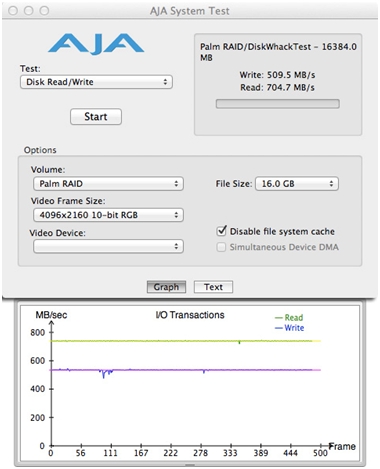380x469 pixels.
Task: Click the minimize window button
Action: click(29, 11)
